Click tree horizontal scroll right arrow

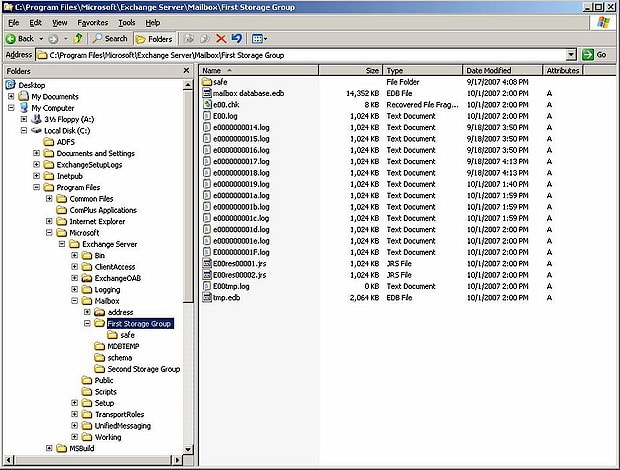point(177,460)
